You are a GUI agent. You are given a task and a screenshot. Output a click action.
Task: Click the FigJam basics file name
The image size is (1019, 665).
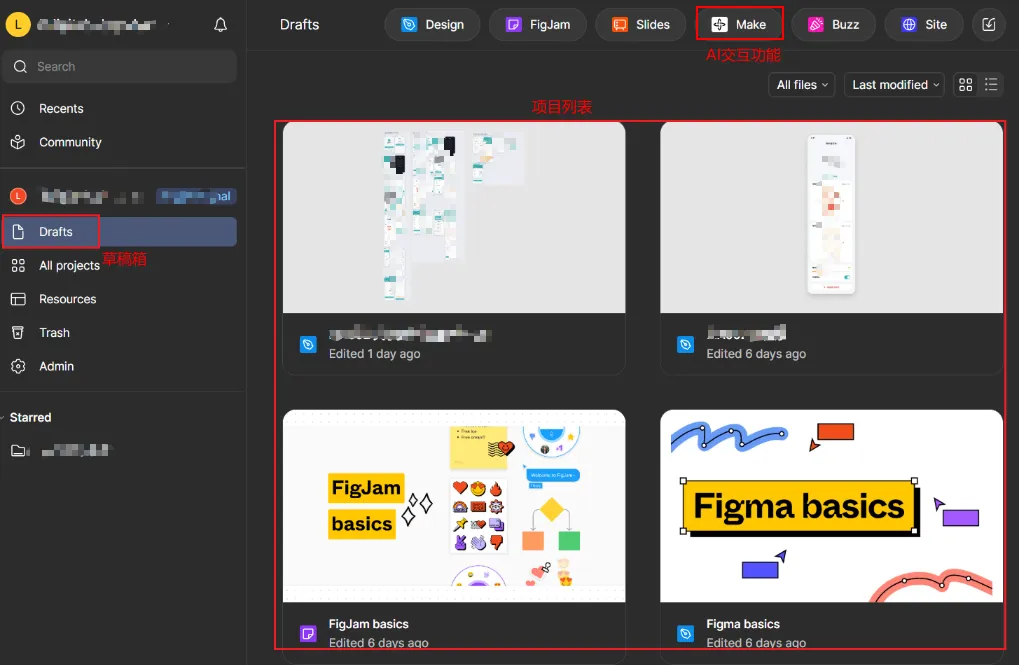click(x=368, y=624)
